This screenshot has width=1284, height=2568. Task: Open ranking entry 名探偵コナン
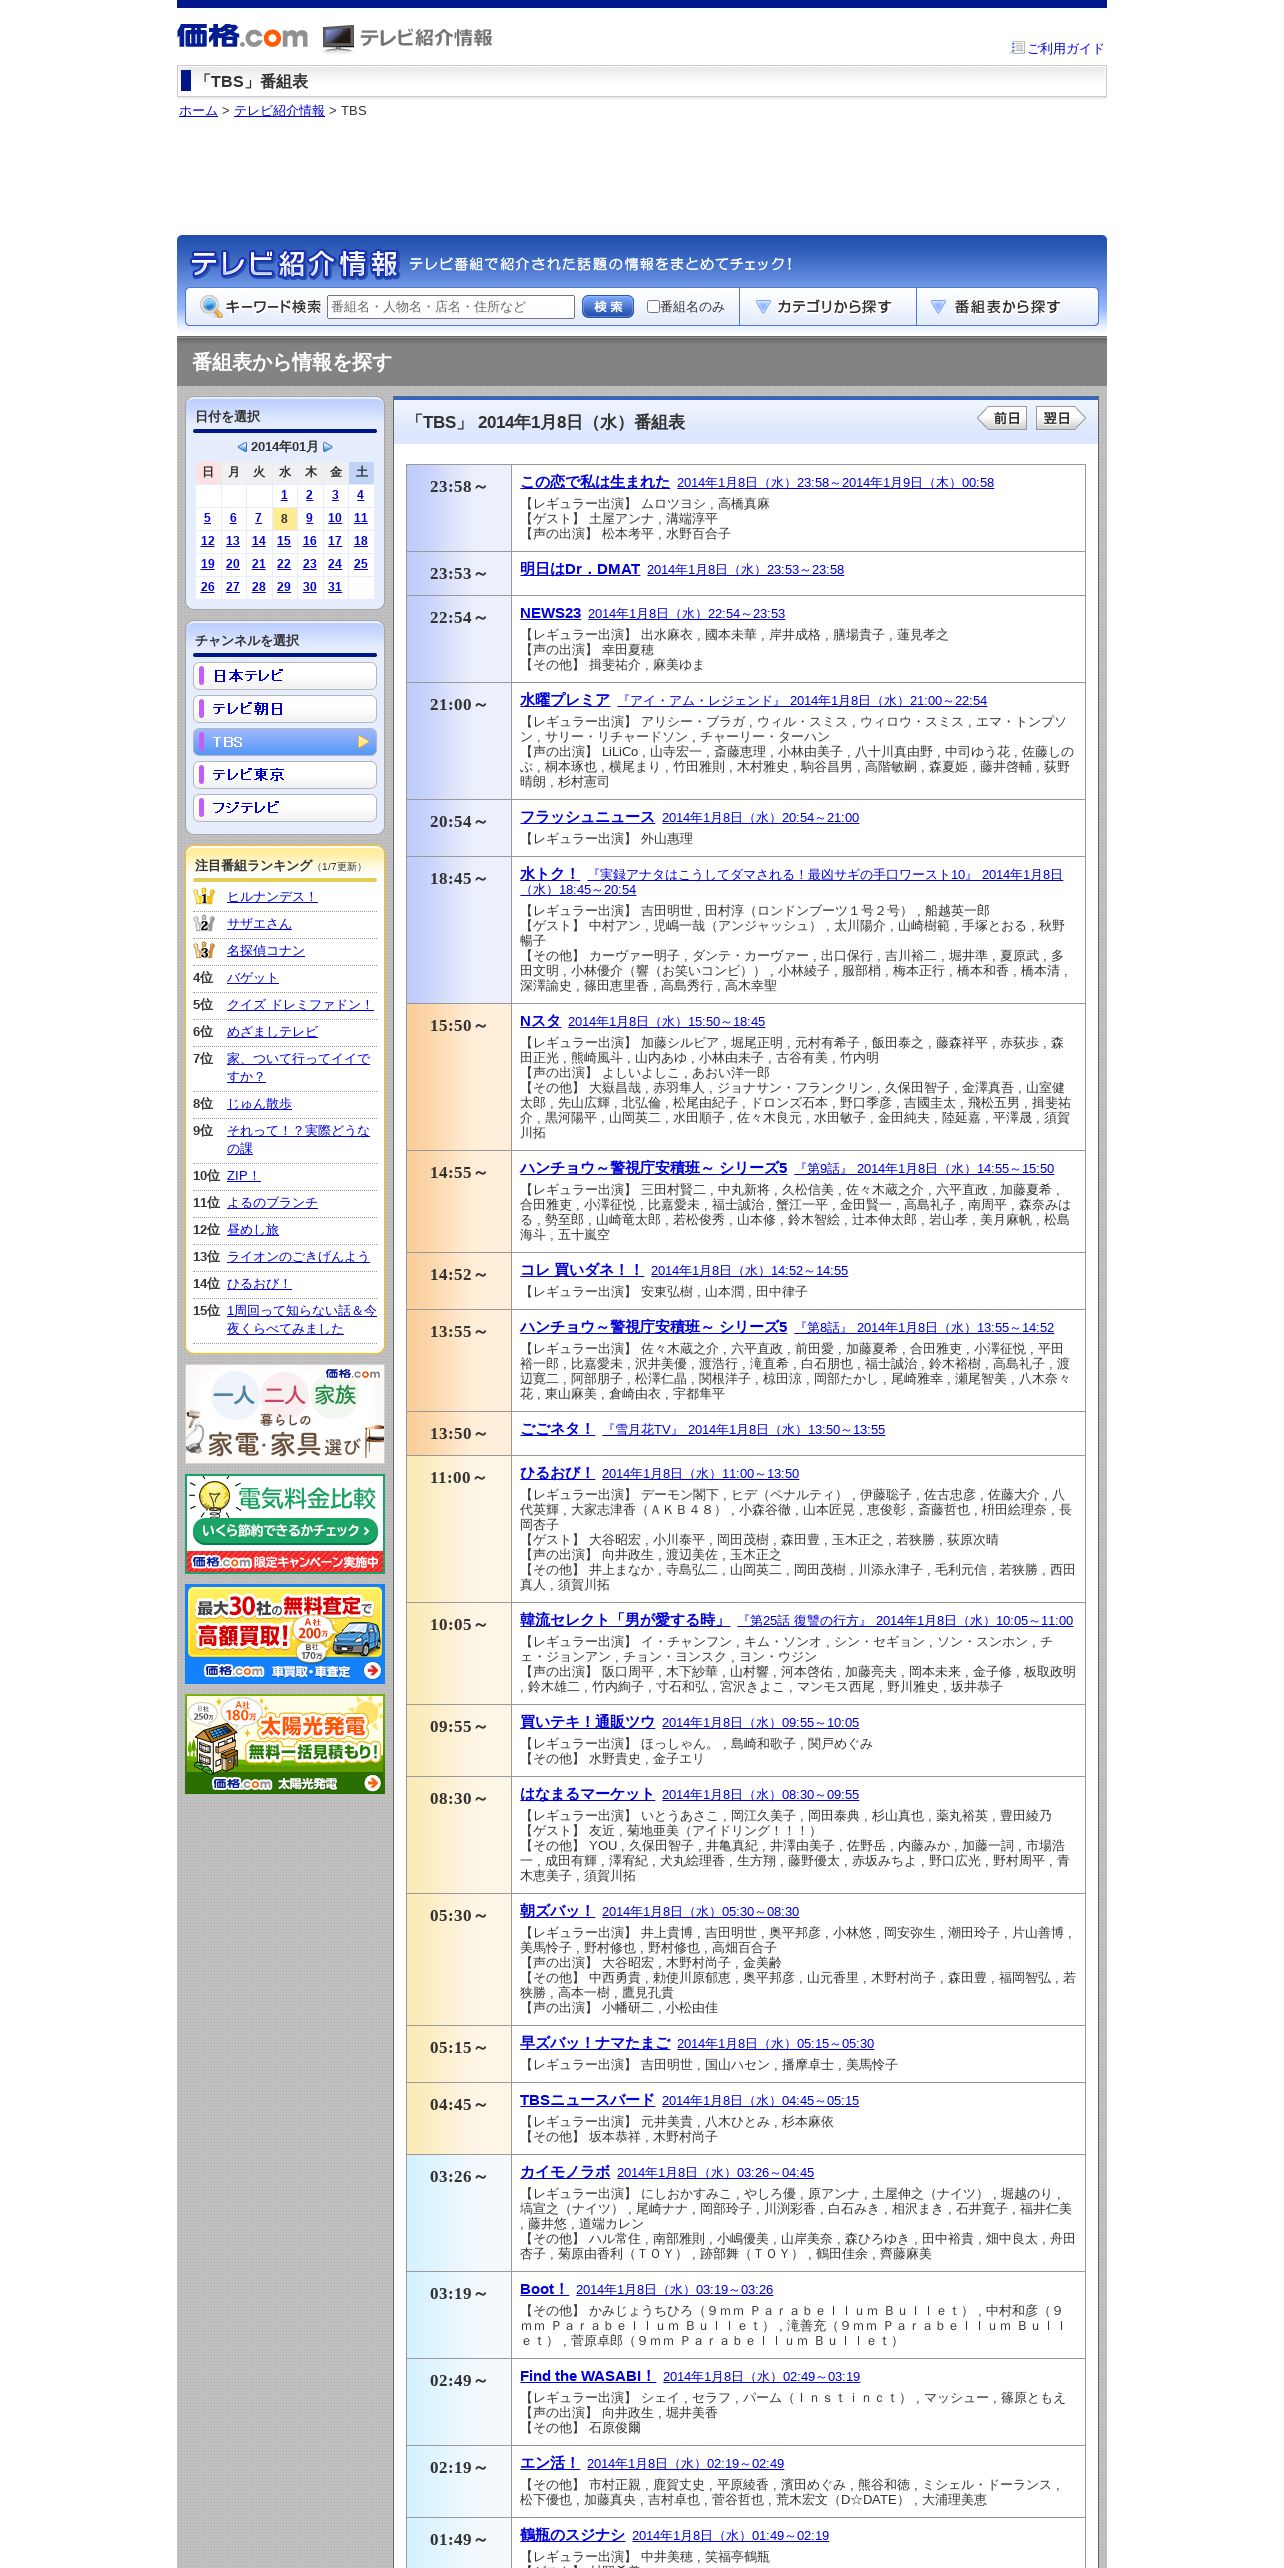(266, 951)
